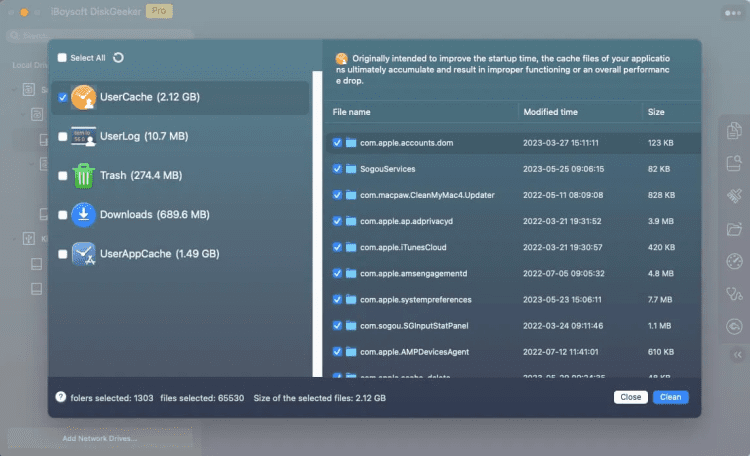
Task: Tick the Select All checkbox
Action: click(62, 58)
